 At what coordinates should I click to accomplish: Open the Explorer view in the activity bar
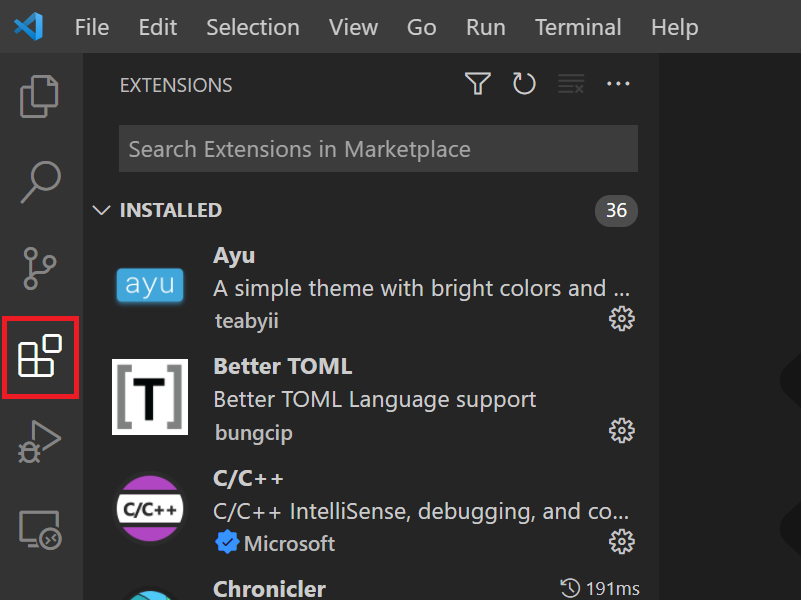(40, 95)
